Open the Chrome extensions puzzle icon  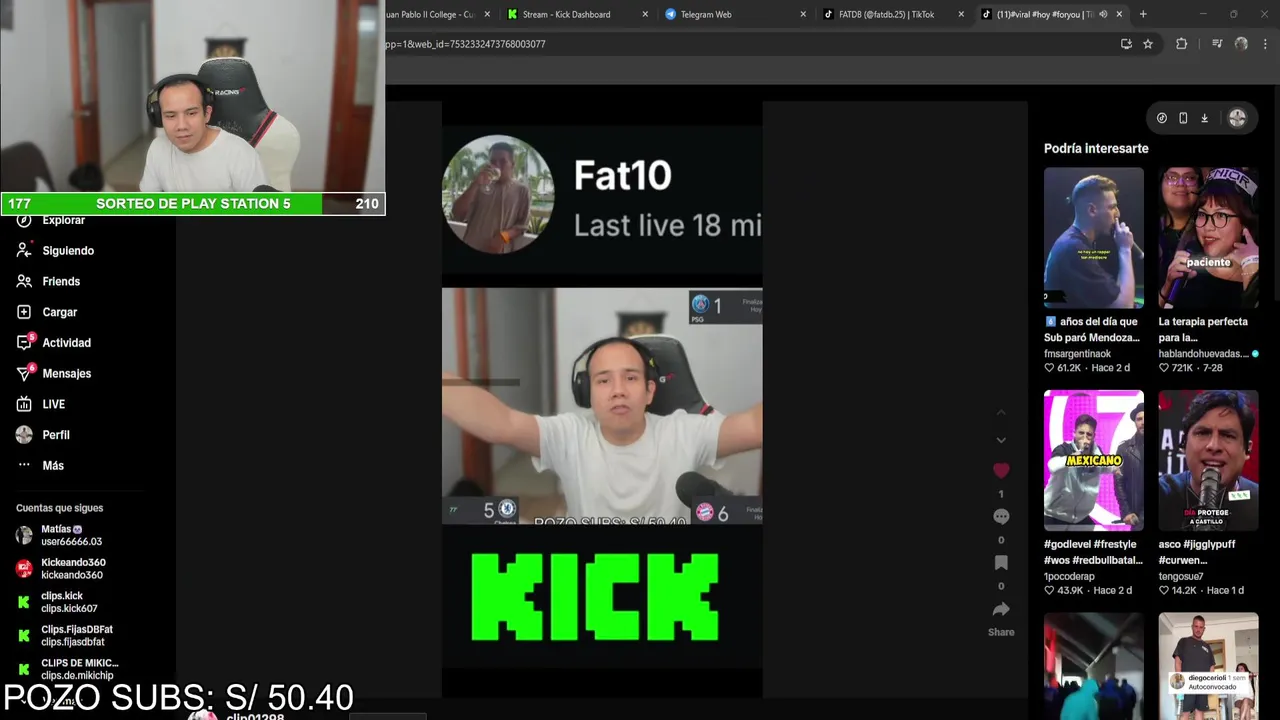point(1181,44)
